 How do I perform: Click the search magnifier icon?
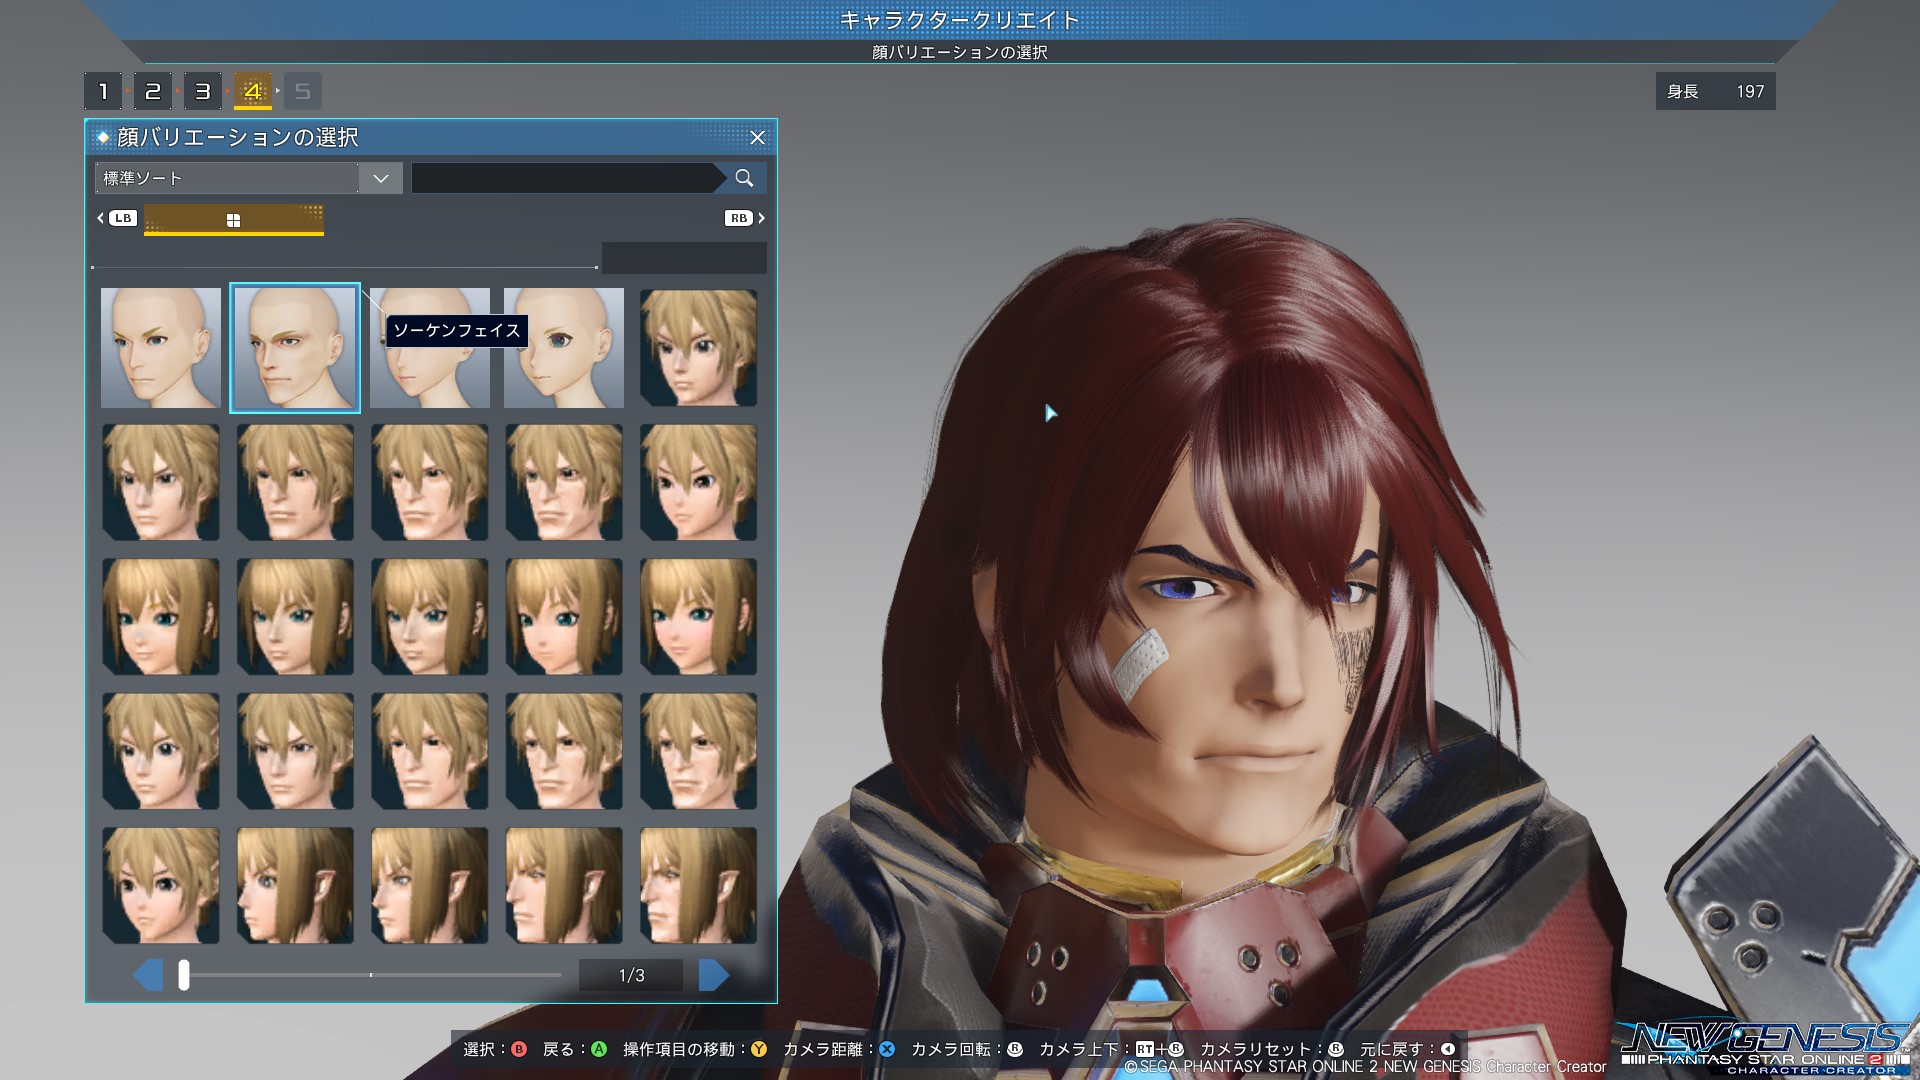point(743,178)
